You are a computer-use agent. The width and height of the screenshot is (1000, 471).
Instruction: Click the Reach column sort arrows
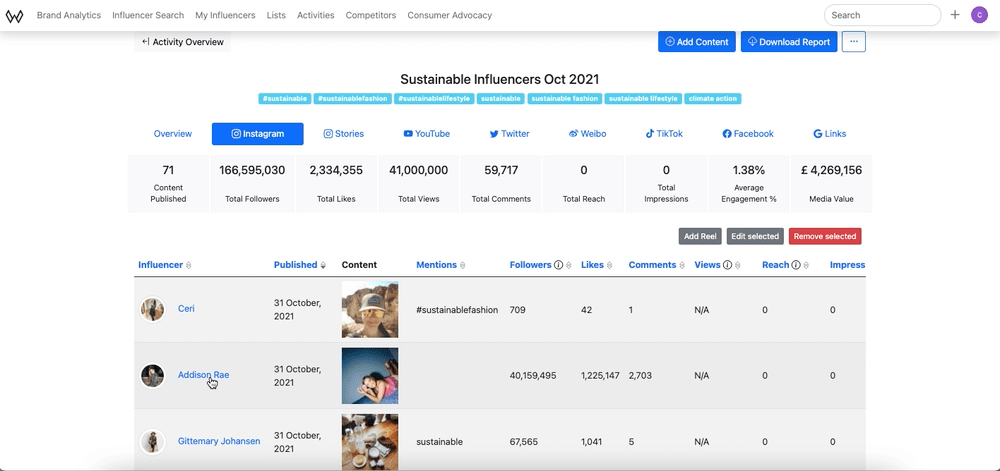tap(807, 265)
